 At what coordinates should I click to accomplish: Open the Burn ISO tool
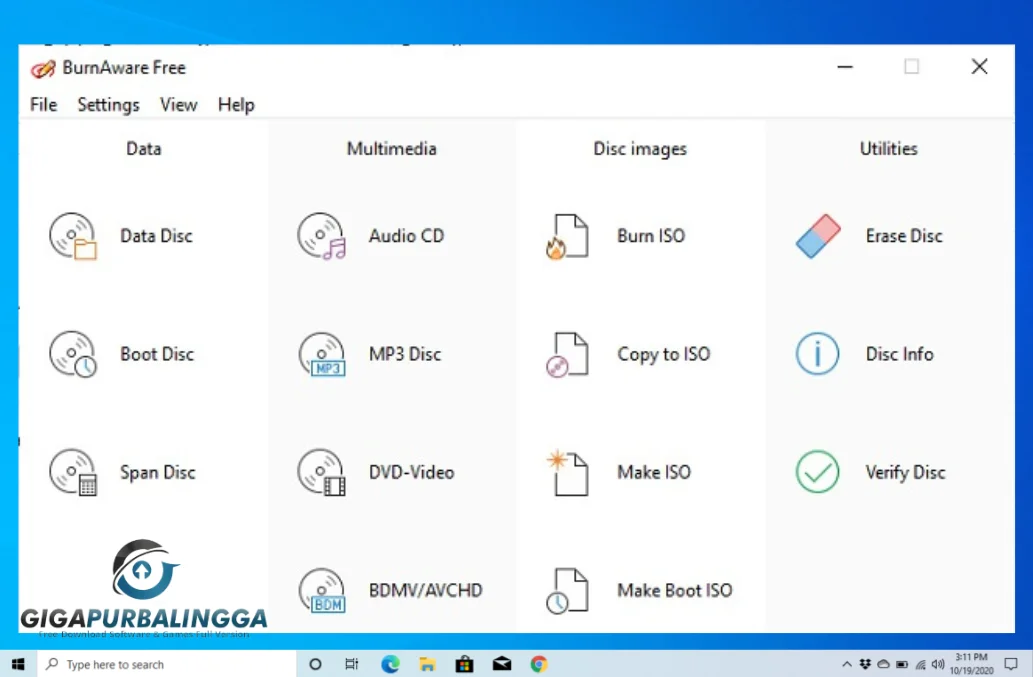click(623, 236)
